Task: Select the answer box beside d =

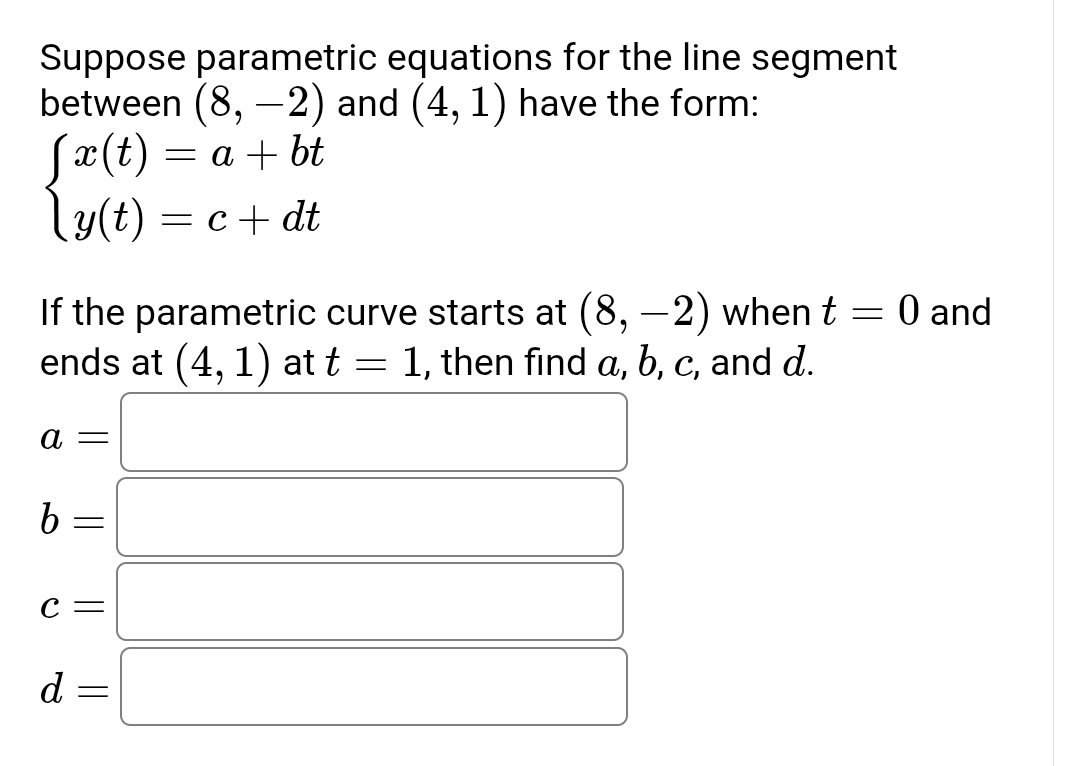Action: click(x=373, y=686)
